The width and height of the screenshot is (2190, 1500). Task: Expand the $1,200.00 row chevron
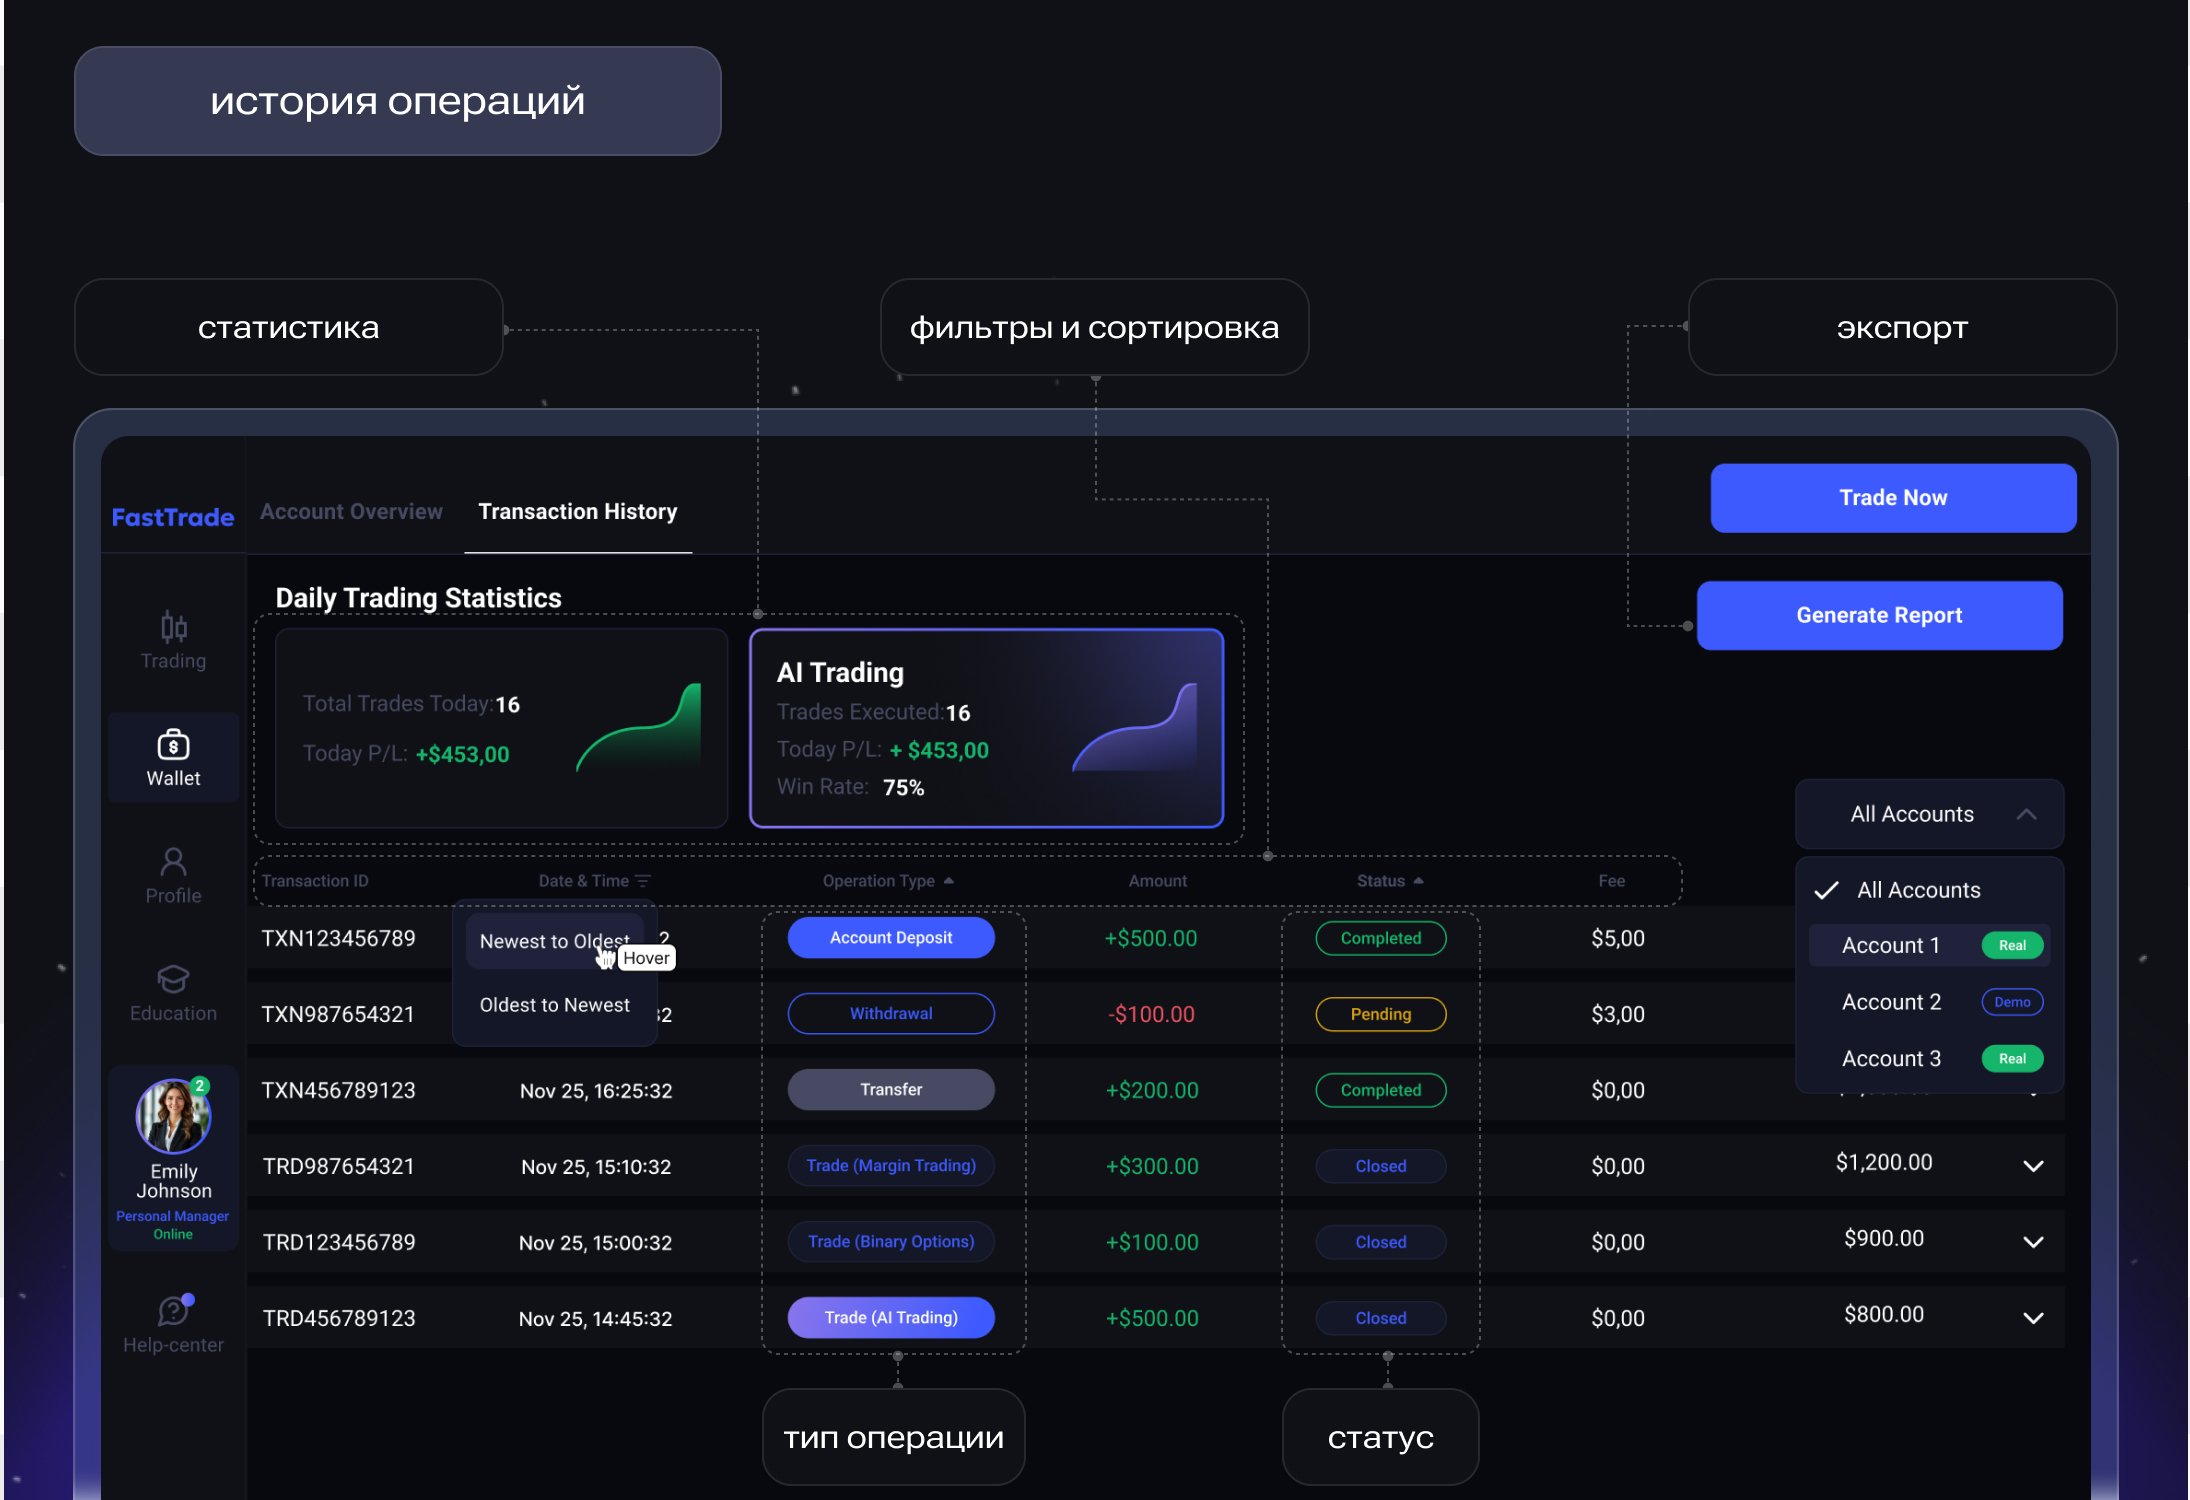coord(2033,1166)
